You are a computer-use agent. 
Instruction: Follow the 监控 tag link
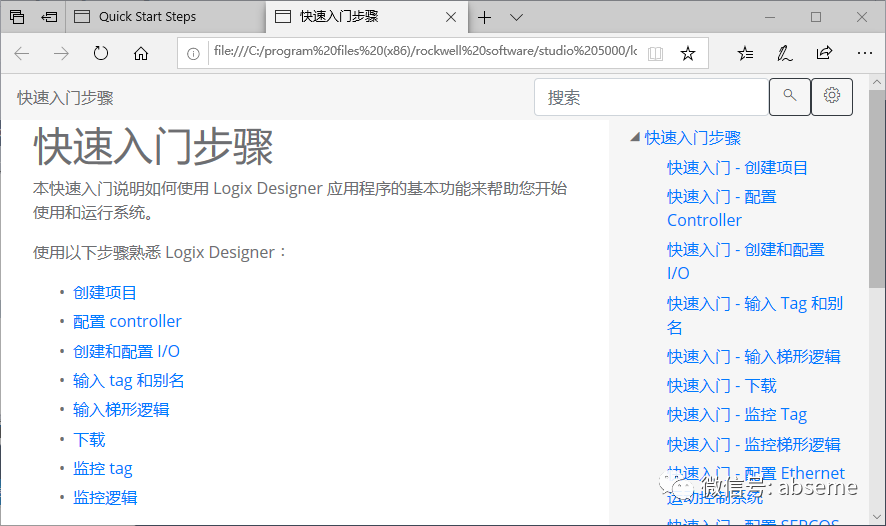(x=102, y=468)
